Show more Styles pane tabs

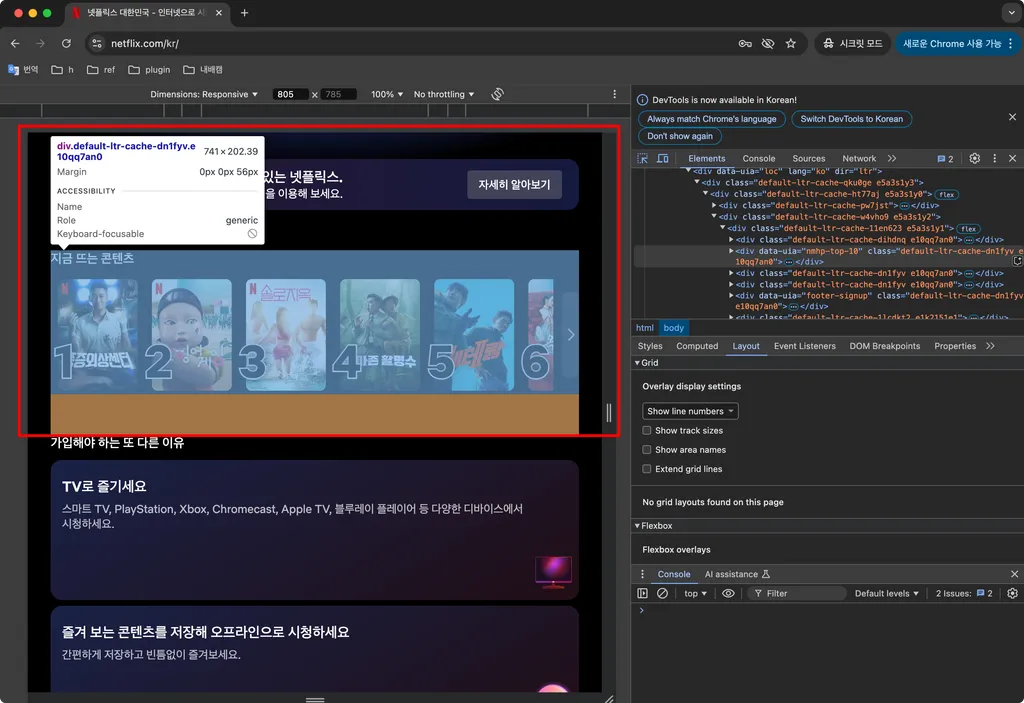pos(991,346)
